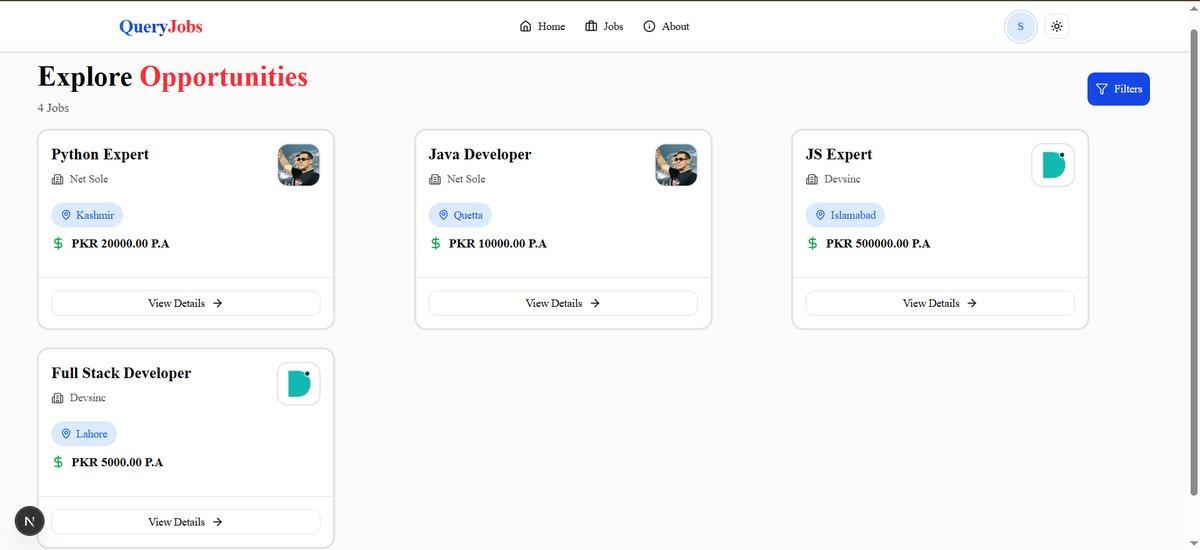View Details of Java Developer job
The height and width of the screenshot is (550, 1200).
click(x=563, y=303)
